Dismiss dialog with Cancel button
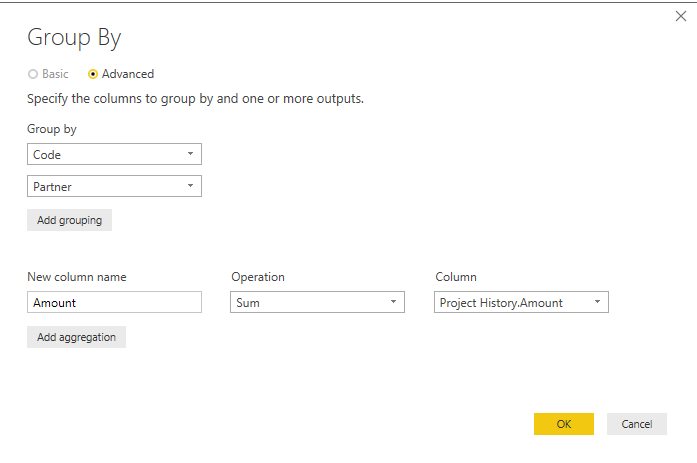 (637, 424)
